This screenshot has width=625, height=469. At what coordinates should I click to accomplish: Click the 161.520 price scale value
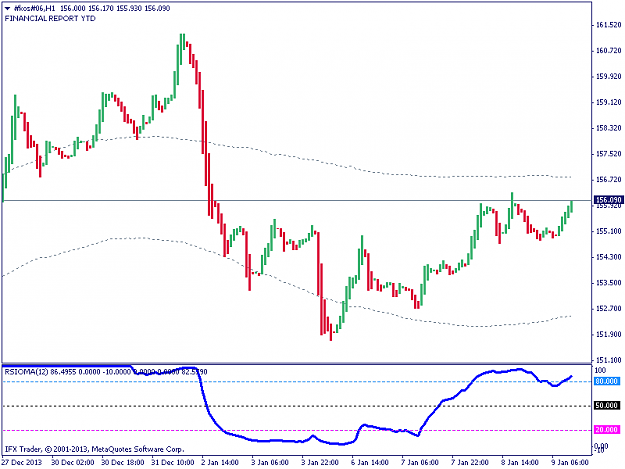pos(608,25)
